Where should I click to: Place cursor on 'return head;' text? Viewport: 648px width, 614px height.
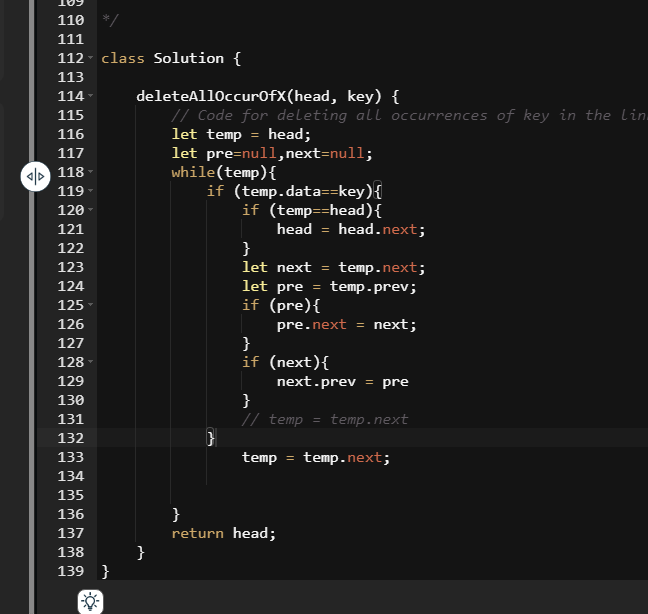pyautogui.click(x=224, y=533)
